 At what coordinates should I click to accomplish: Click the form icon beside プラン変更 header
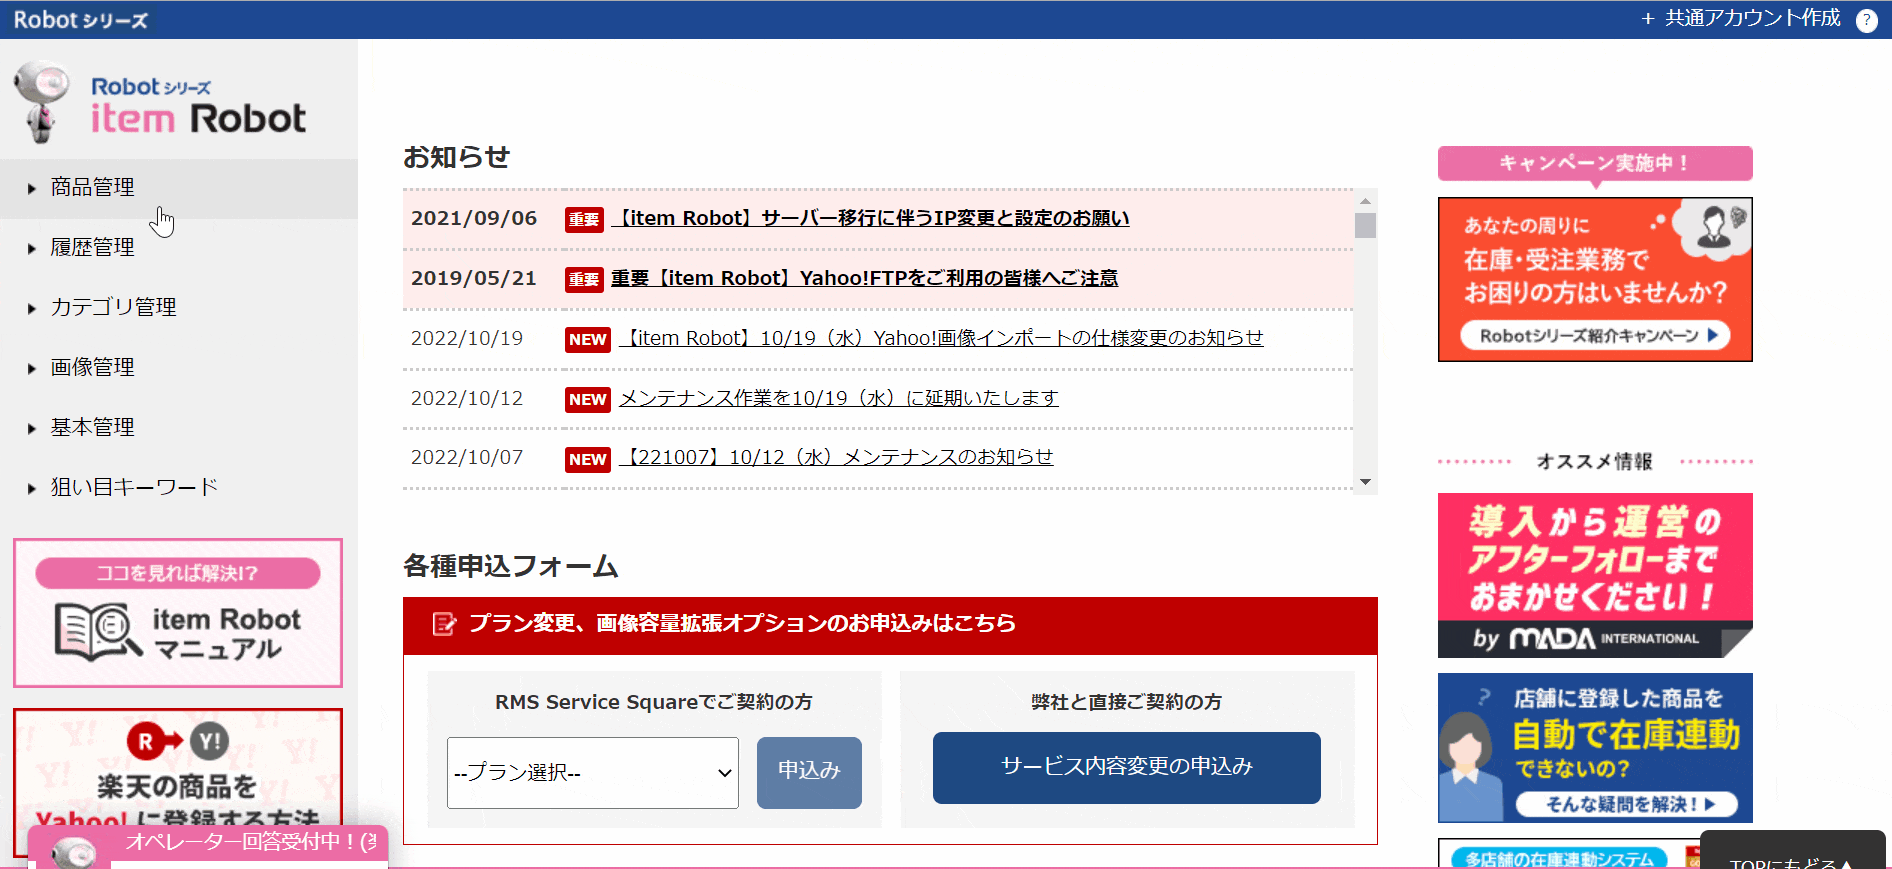click(443, 624)
